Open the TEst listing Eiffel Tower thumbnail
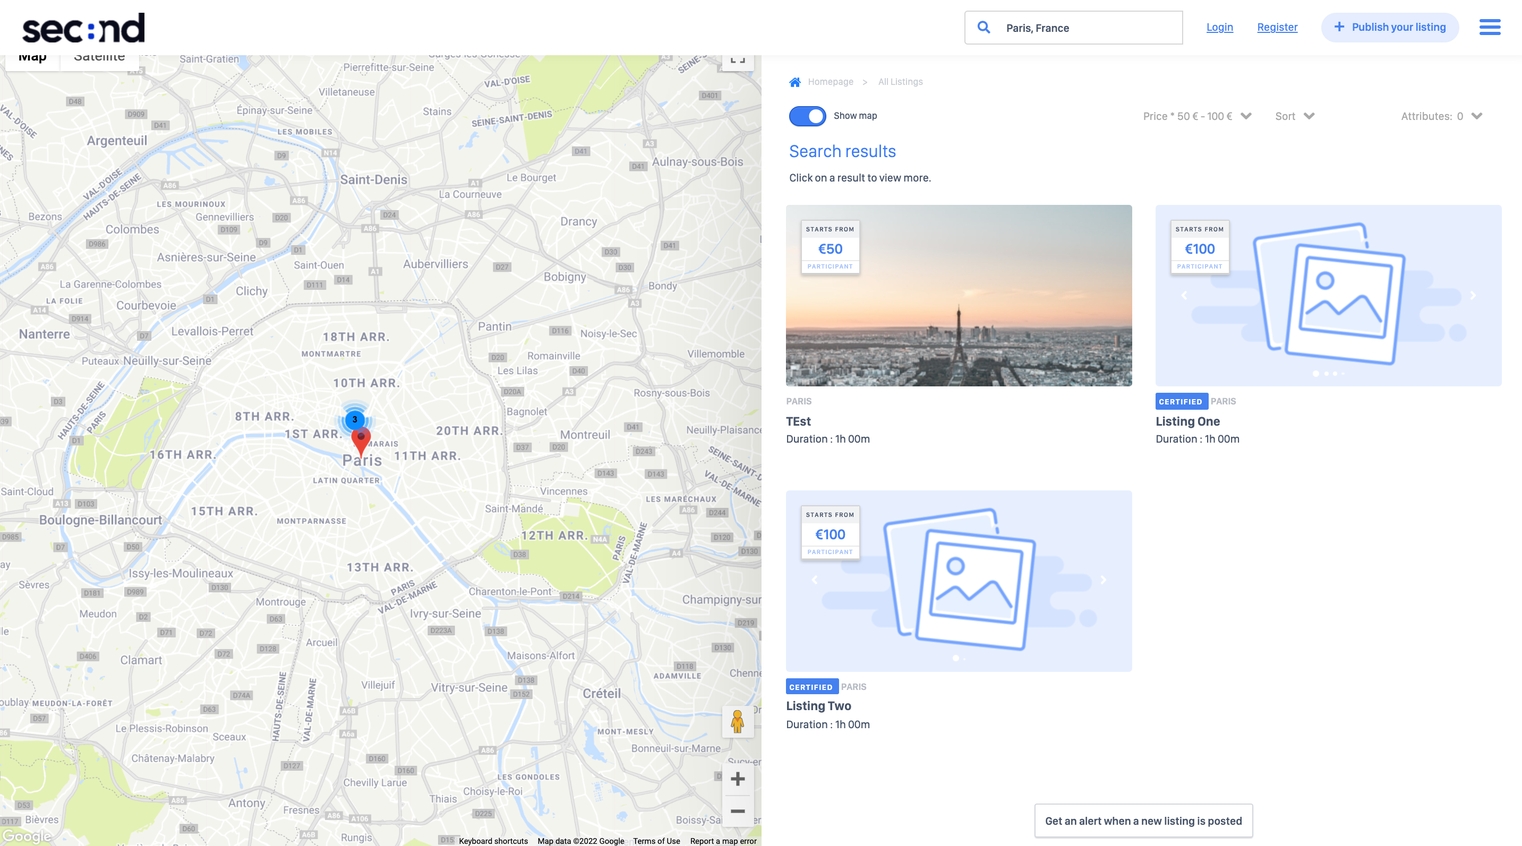Image resolution: width=1522 pixels, height=846 pixels. [958, 296]
